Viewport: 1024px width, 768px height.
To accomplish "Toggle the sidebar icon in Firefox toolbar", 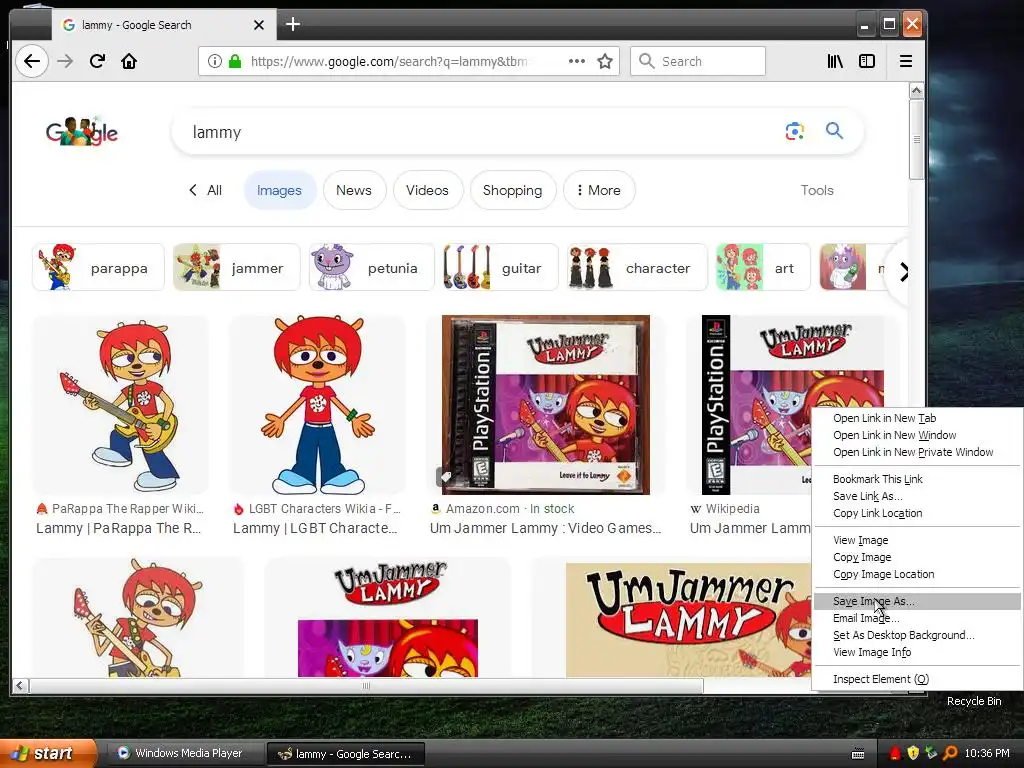I will pyautogui.click(x=867, y=61).
